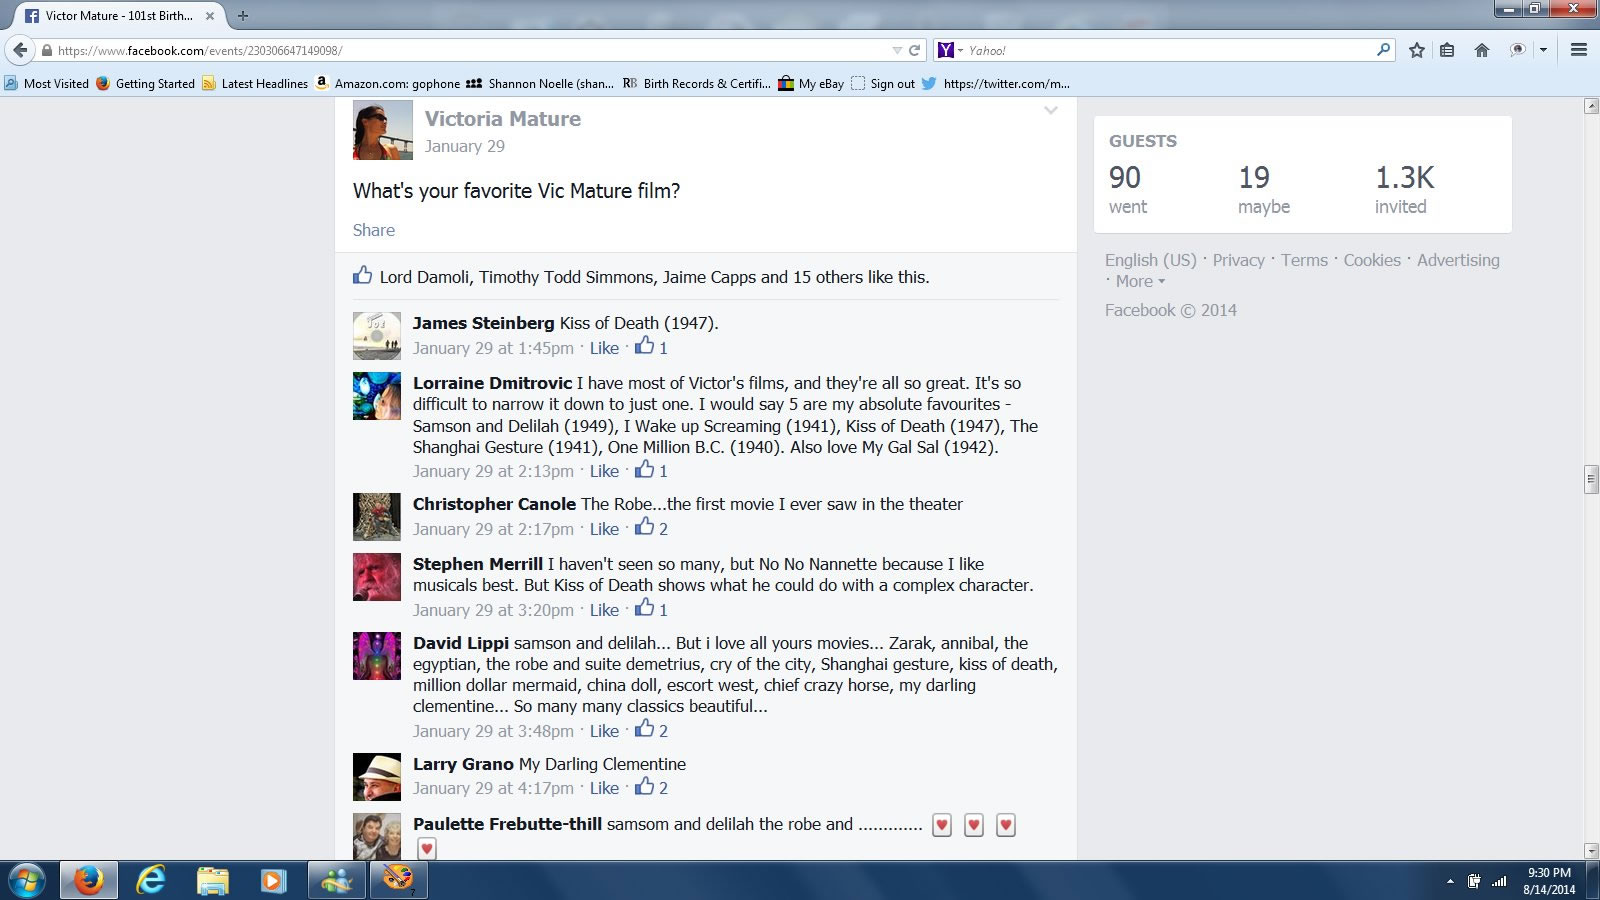View the 19 maybe guest list

(1264, 189)
